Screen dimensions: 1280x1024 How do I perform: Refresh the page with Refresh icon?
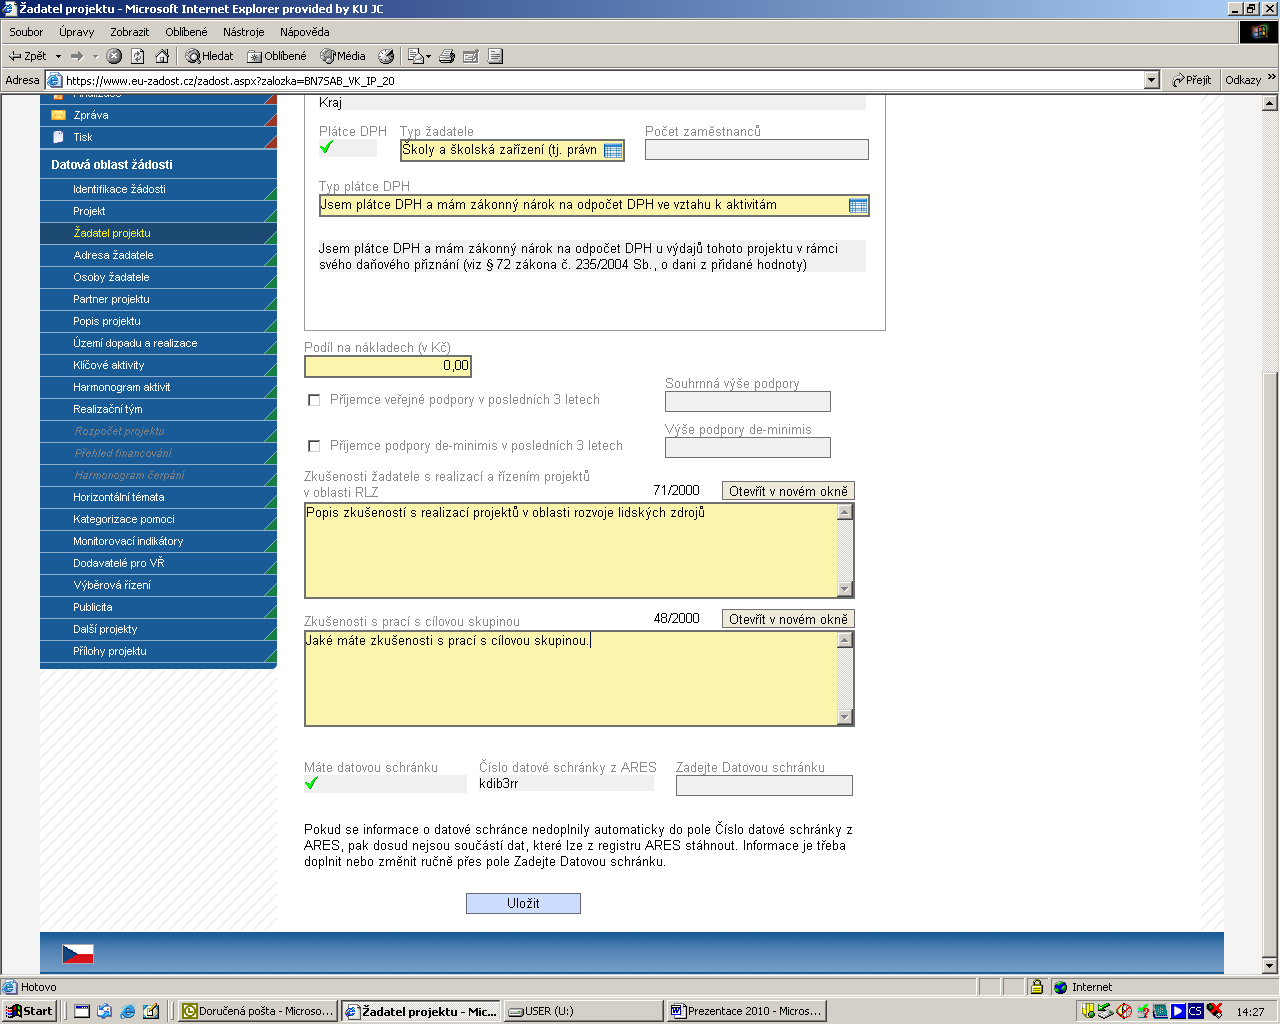[138, 56]
